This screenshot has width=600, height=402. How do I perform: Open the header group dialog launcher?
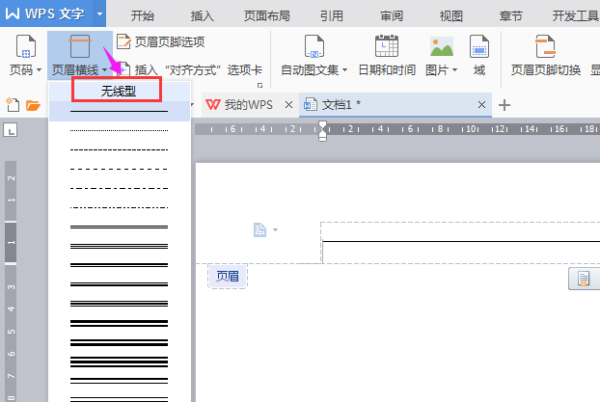(260, 85)
